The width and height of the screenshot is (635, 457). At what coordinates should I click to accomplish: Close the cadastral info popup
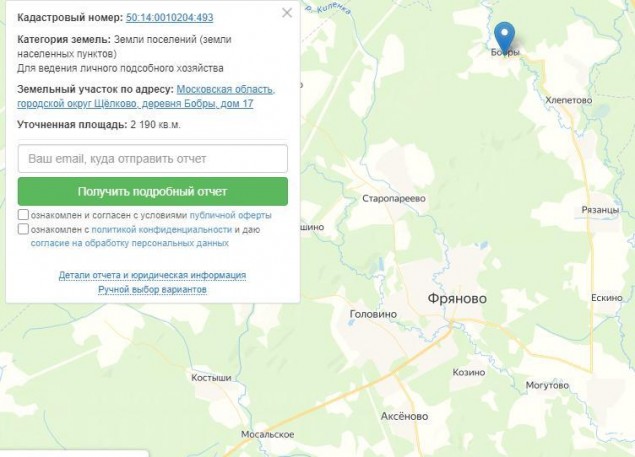tap(287, 13)
